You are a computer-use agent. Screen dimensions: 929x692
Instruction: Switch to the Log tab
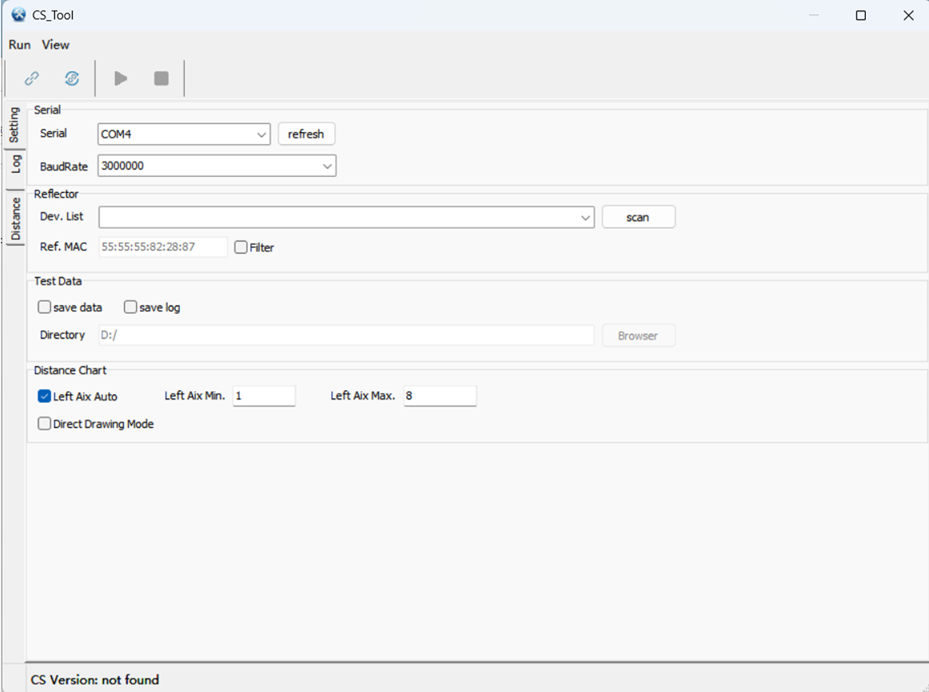pyautogui.click(x=15, y=163)
